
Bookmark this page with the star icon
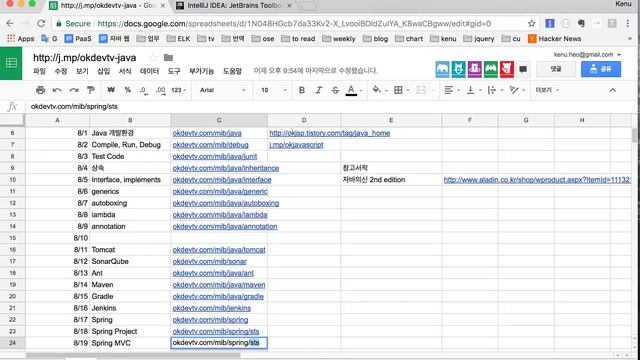531,23
